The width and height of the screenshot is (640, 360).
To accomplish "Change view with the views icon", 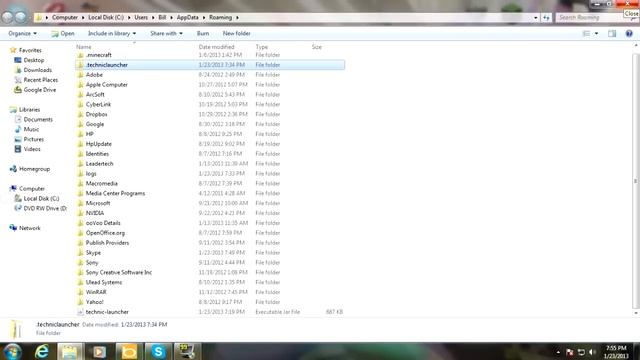I will [x=586, y=33].
